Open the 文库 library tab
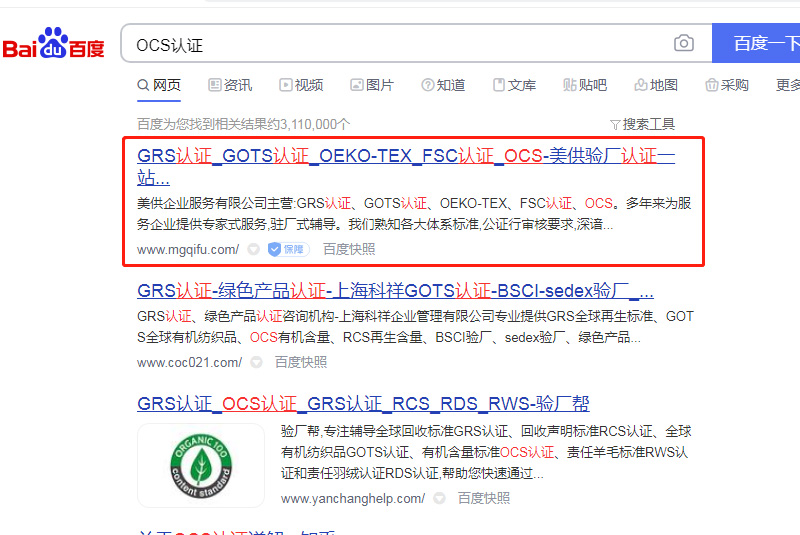Image resolution: width=800 pixels, height=535 pixels. (513, 85)
